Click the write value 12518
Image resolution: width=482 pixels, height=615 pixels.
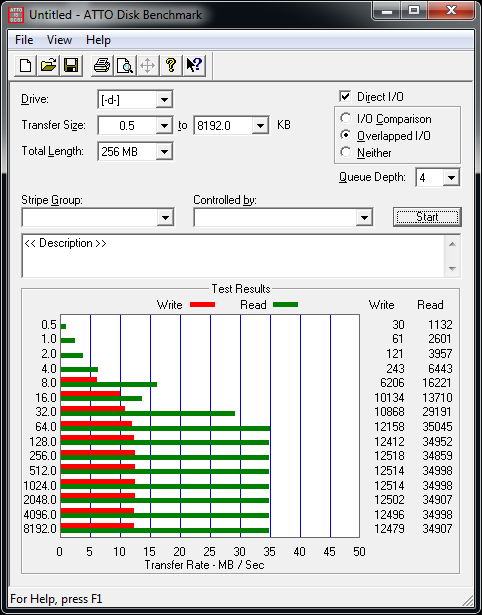pos(389,456)
